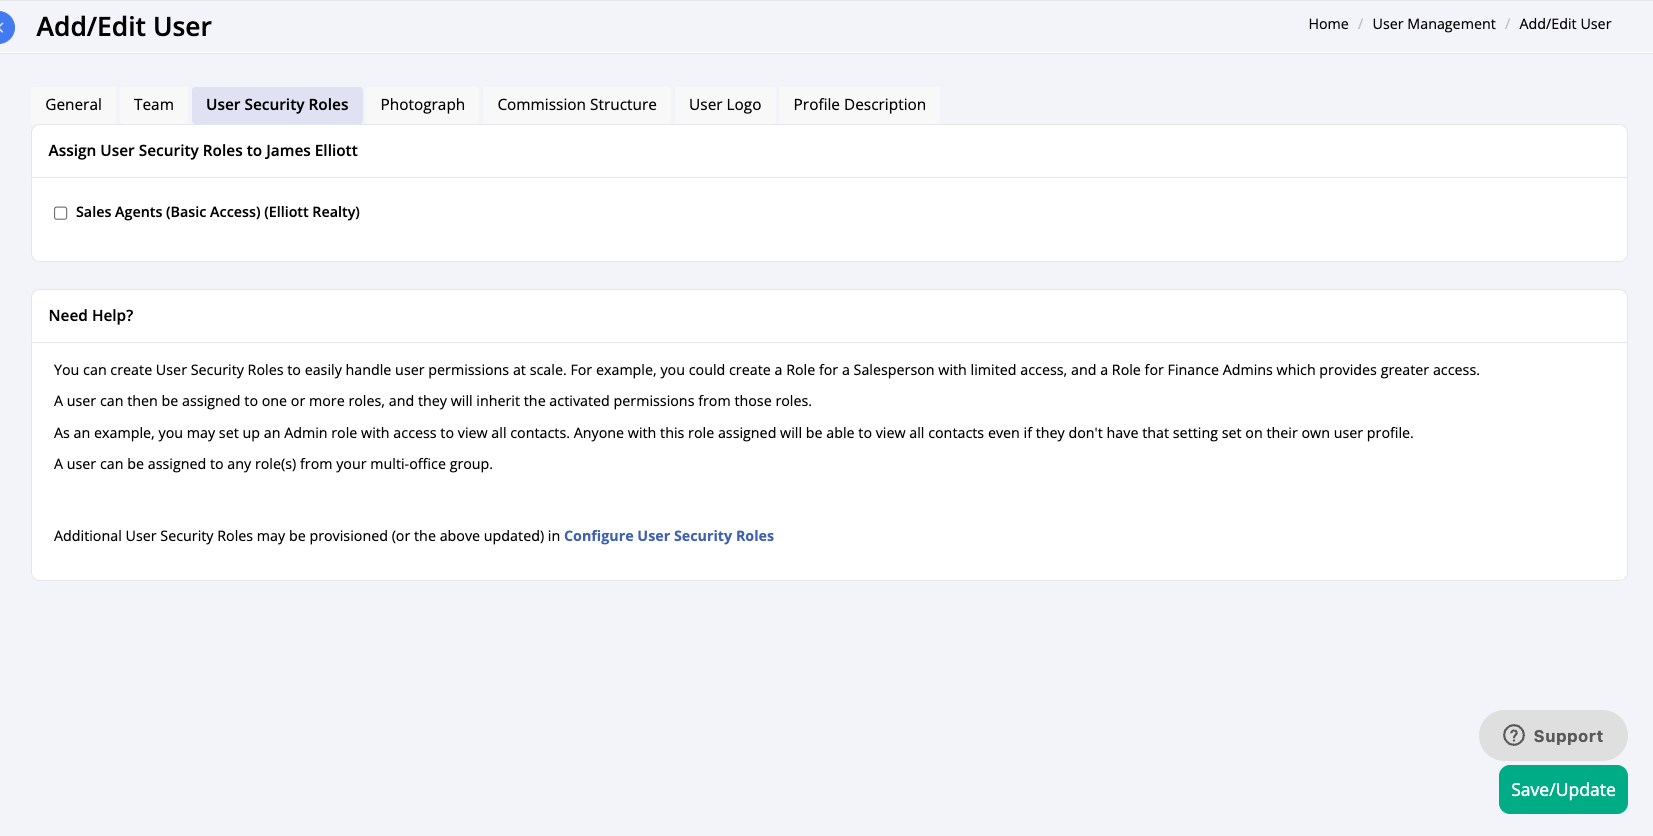Click the line starting "You can create User Security Roles"
Screen dimensions: 1653x836
tap(767, 370)
